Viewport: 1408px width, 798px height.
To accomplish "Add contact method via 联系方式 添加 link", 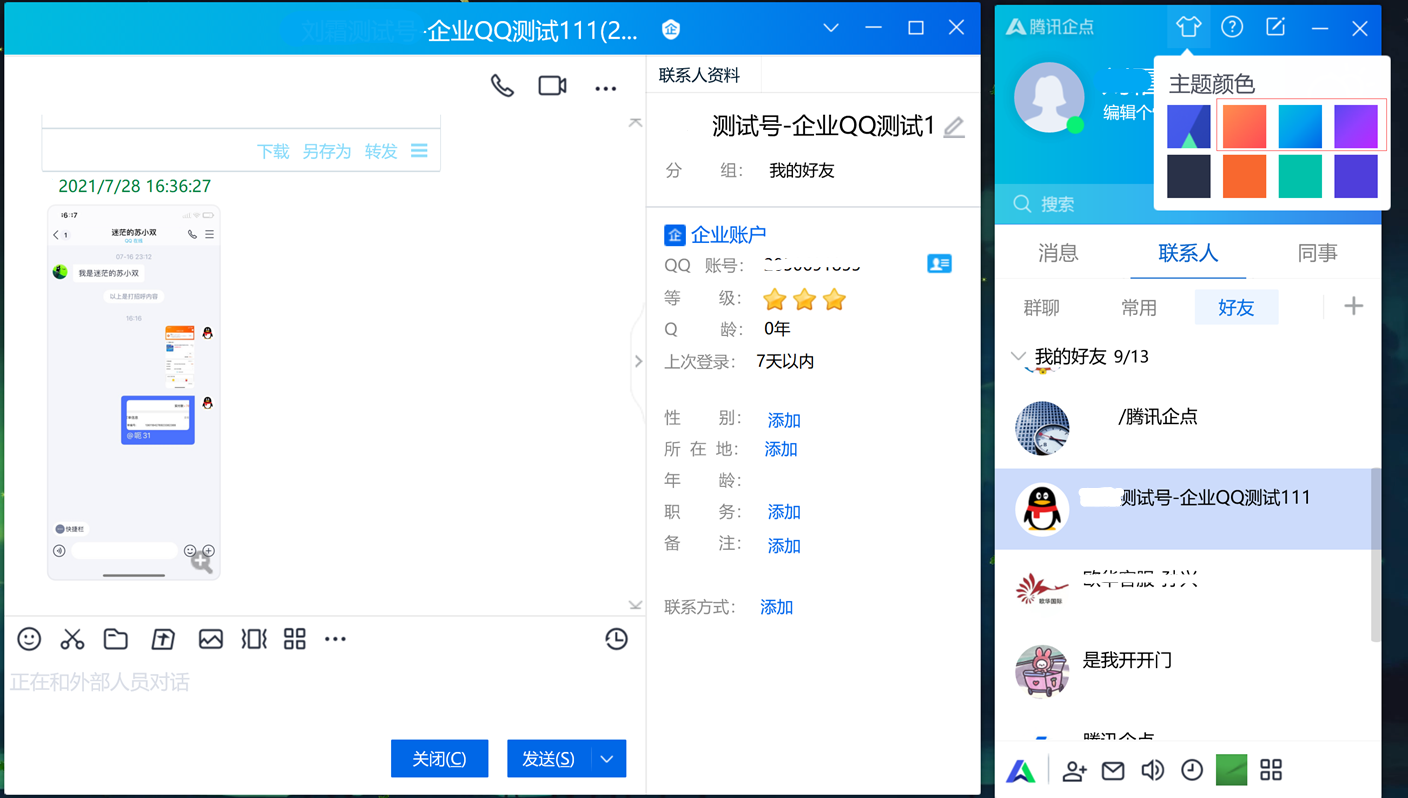I will [x=776, y=607].
